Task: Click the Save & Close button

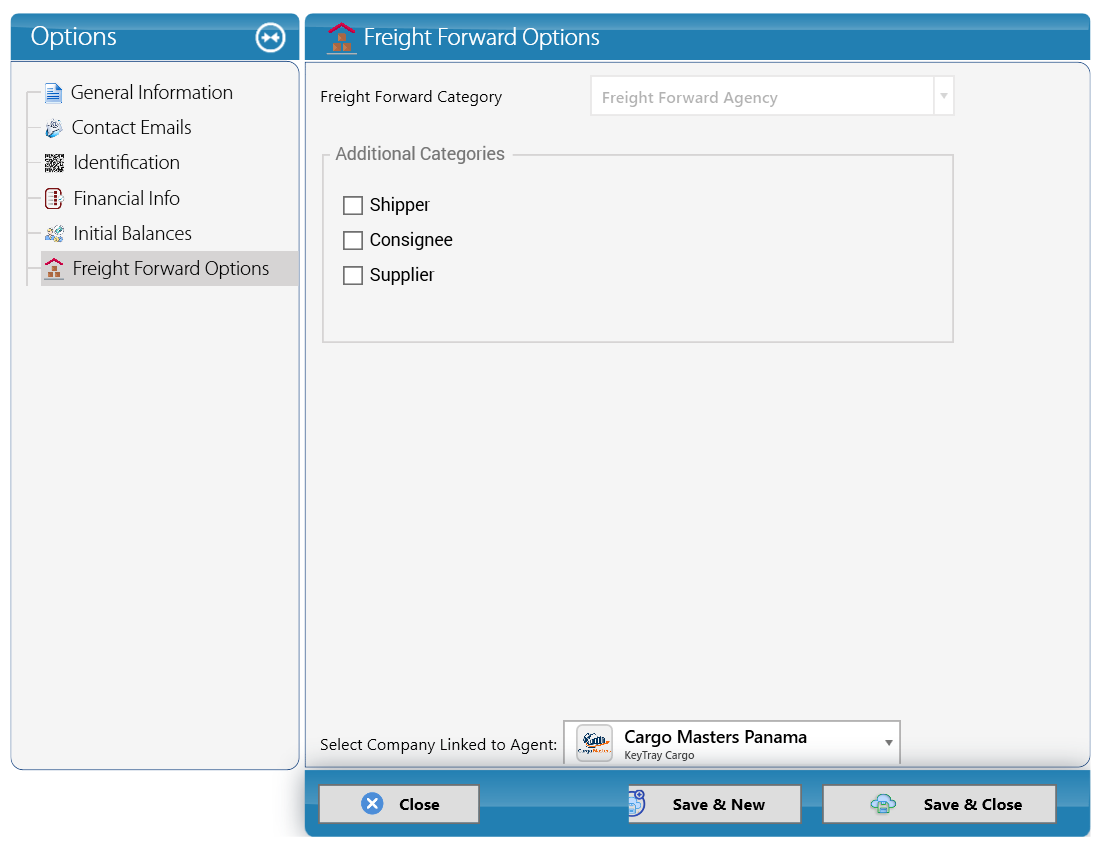Action: coord(939,804)
